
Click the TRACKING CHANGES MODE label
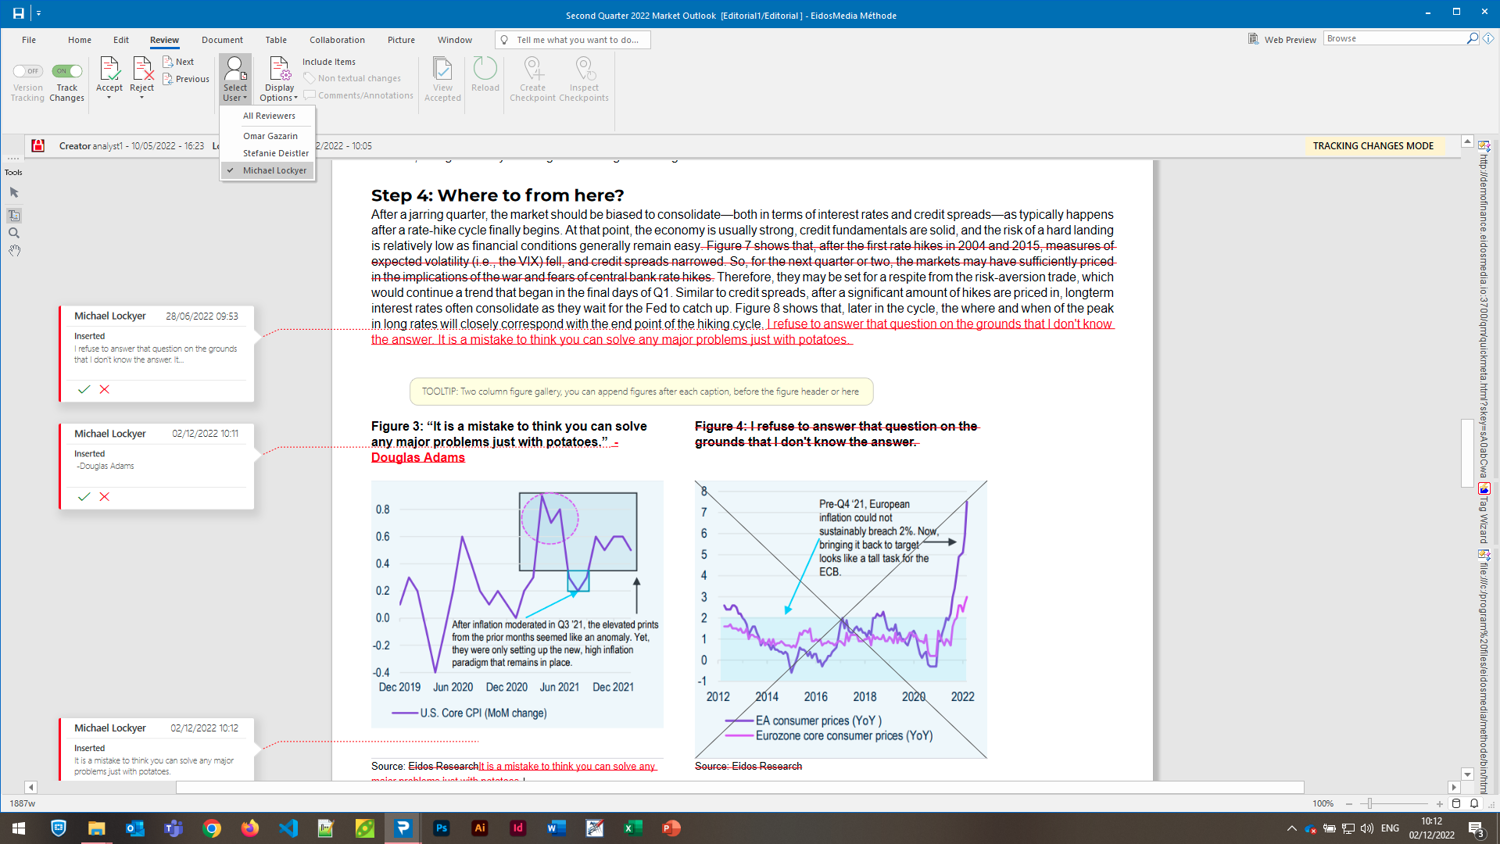1373,146
